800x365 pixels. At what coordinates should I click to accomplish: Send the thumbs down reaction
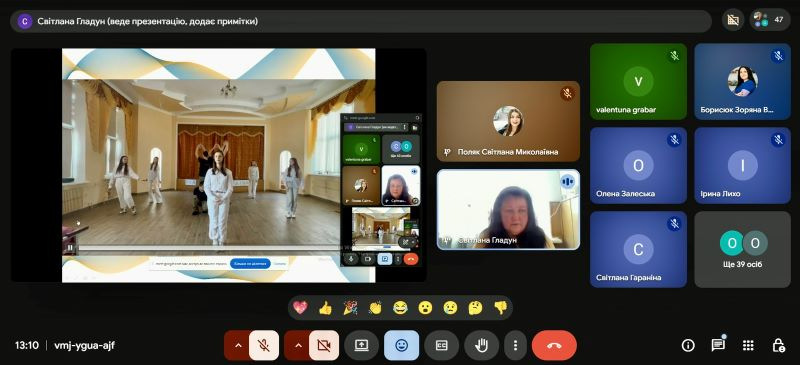coord(501,307)
